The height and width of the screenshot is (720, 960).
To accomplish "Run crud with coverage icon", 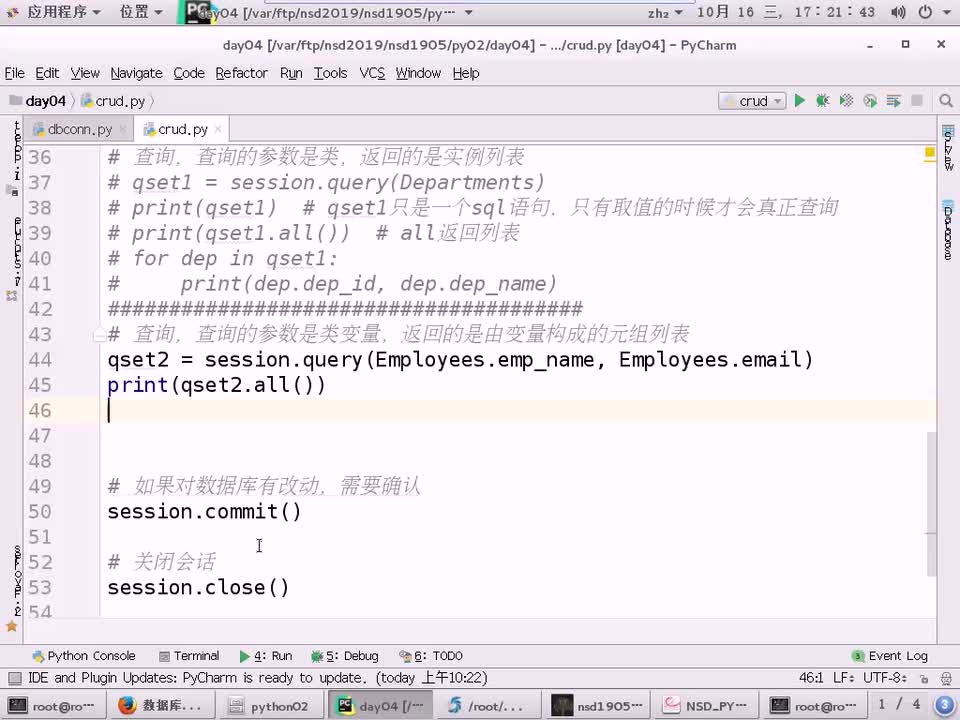I will tap(846, 101).
